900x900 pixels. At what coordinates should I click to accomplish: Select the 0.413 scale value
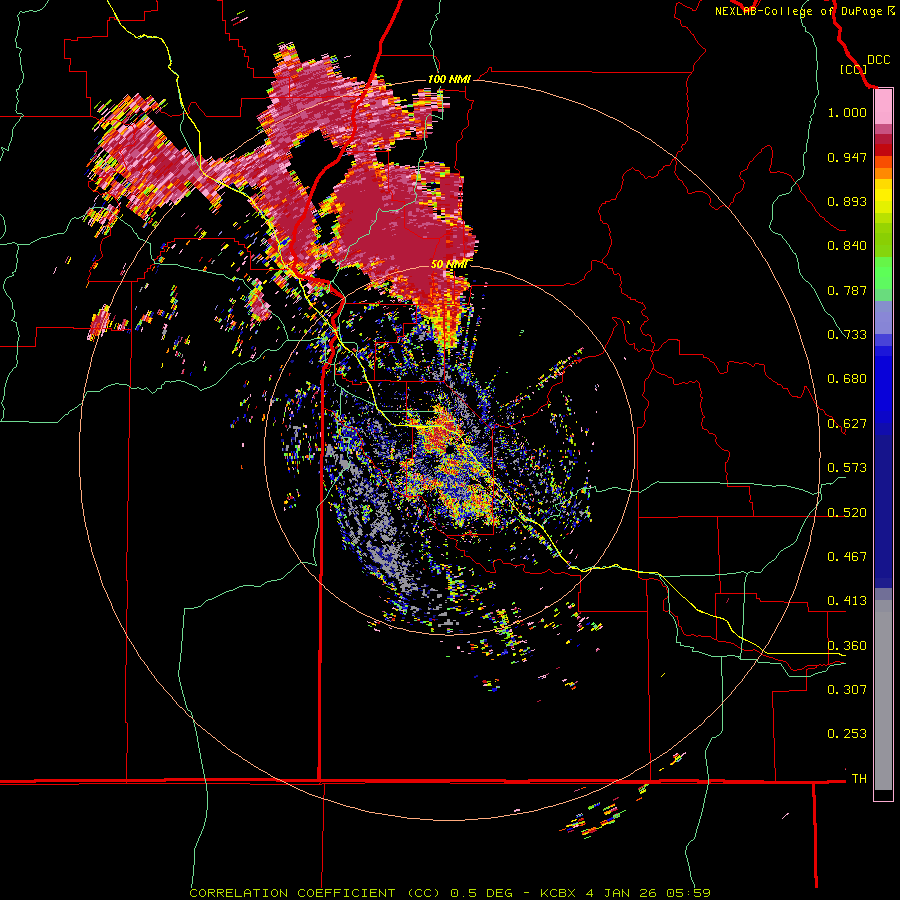[847, 601]
